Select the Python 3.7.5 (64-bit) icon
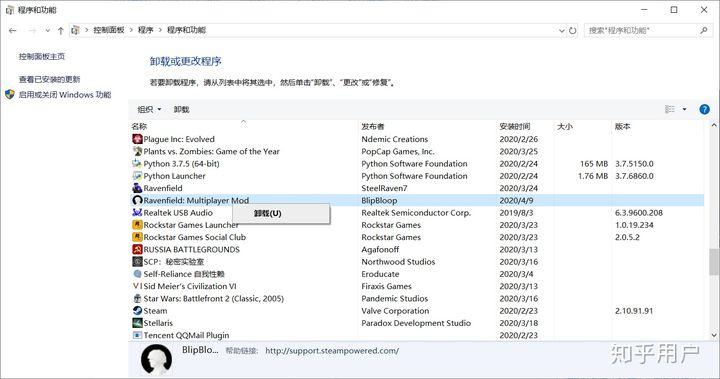720x379 pixels. pyautogui.click(x=137, y=164)
